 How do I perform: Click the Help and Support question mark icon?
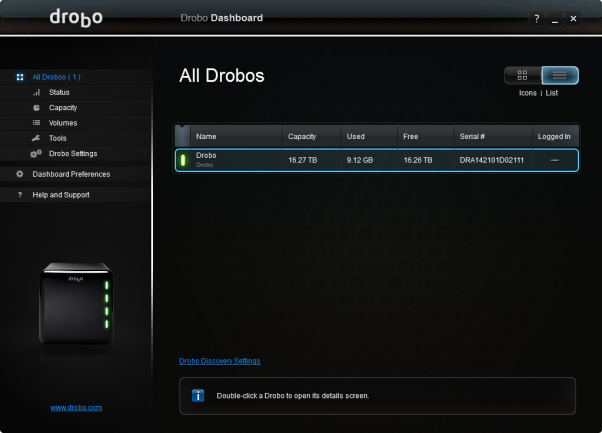pyautogui.click(x=20, y=195)
